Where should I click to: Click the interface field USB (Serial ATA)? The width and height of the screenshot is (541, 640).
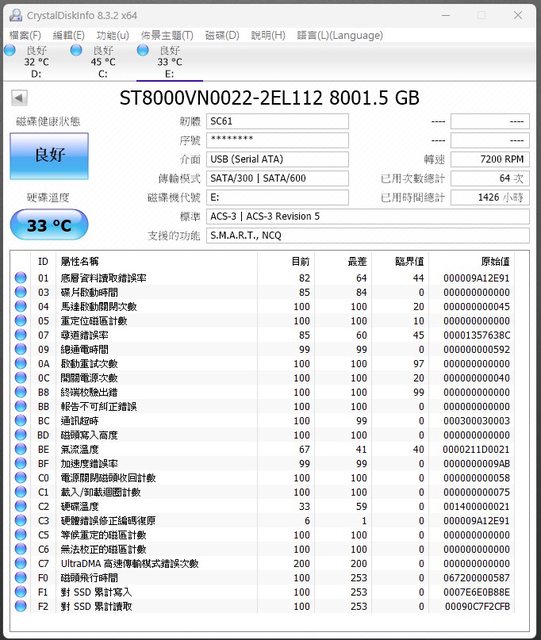(277, 159)
